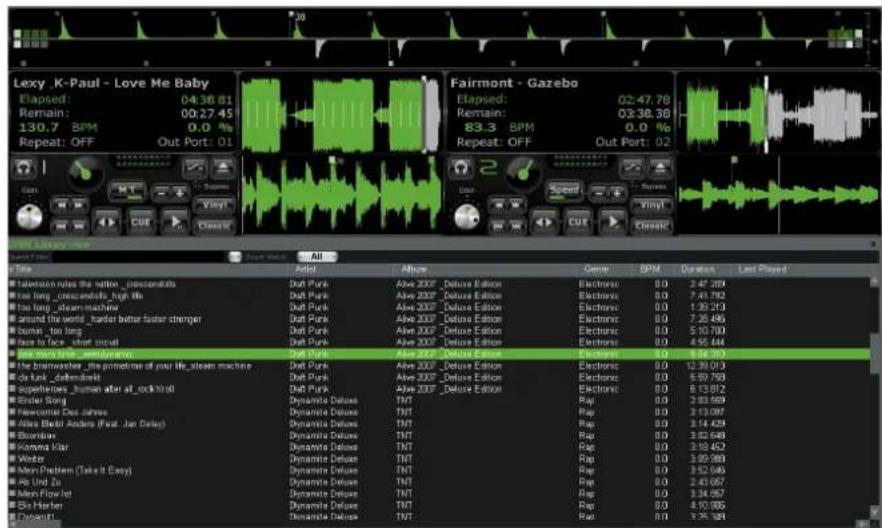This screenshot has height=528, width=882.
Task: Switch deck 2 to Classic mode
Action: [x=651, y=225]
